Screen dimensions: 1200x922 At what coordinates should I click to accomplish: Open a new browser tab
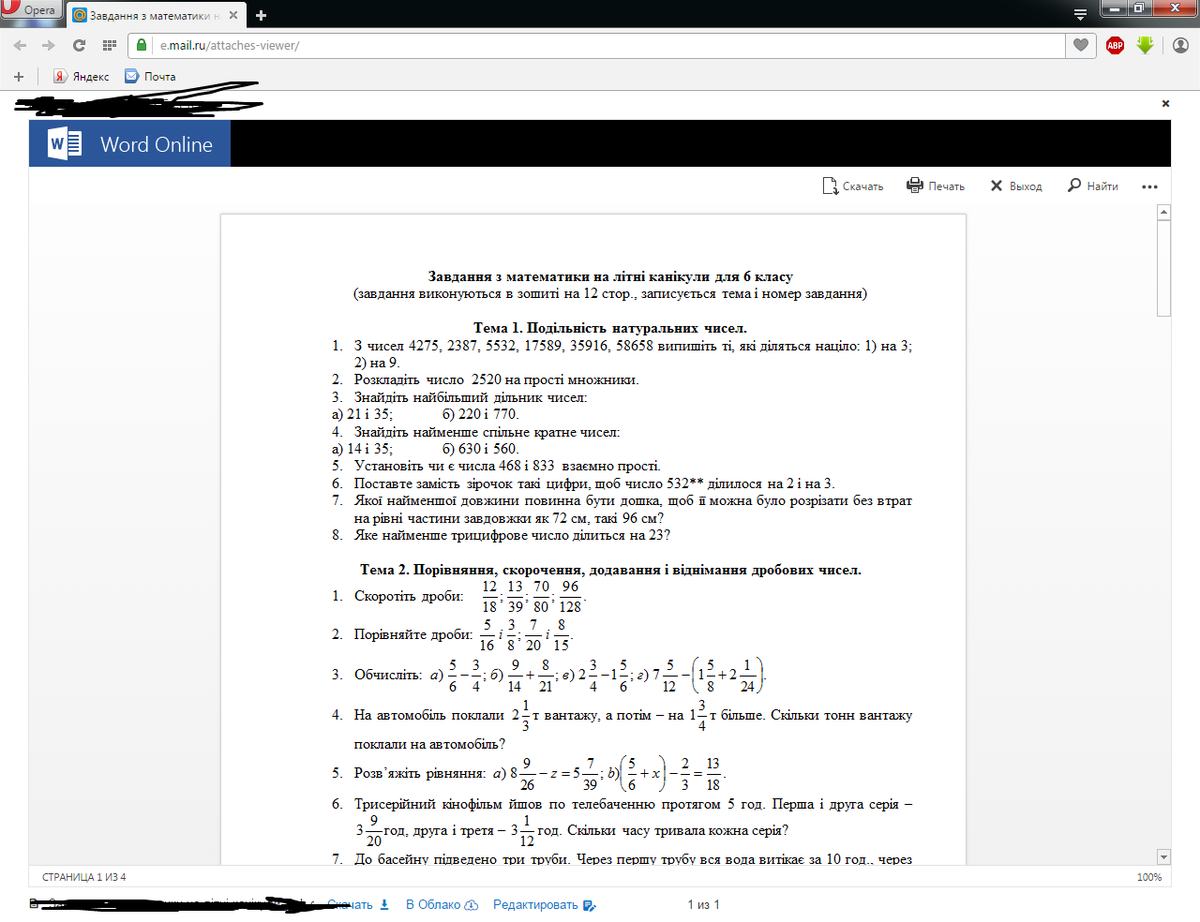coord(262,15)
